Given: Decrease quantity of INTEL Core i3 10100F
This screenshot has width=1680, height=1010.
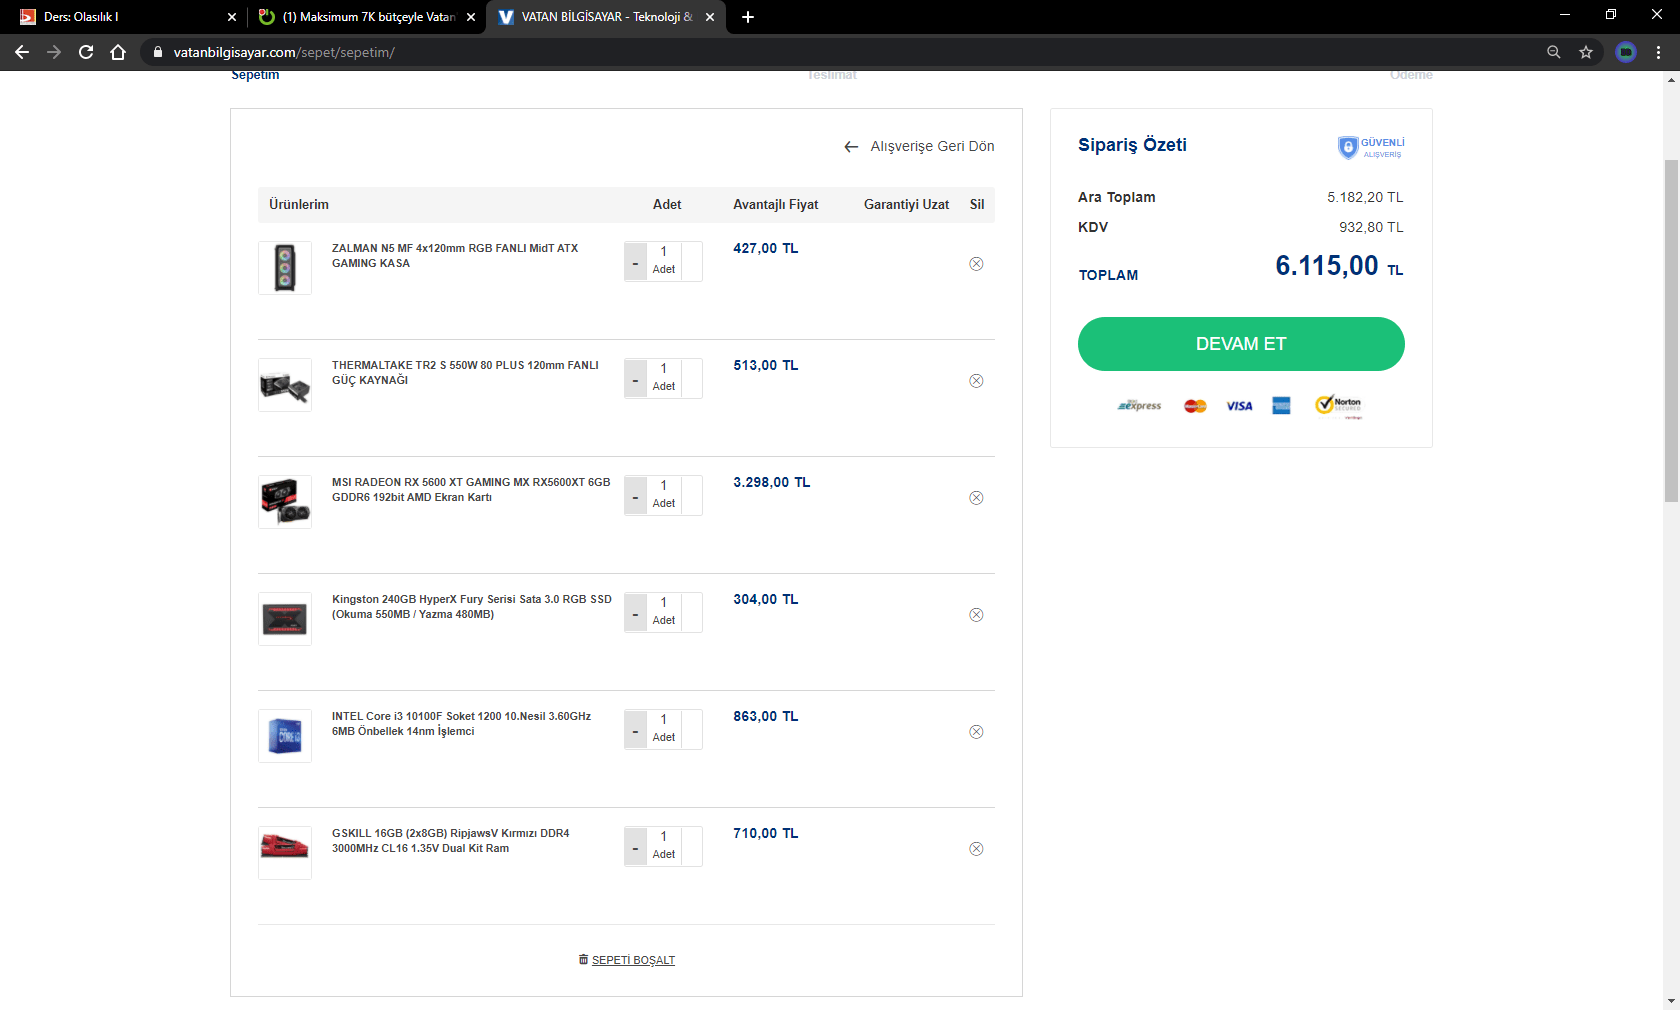Looking at the screenshot, I should (635, 730).
